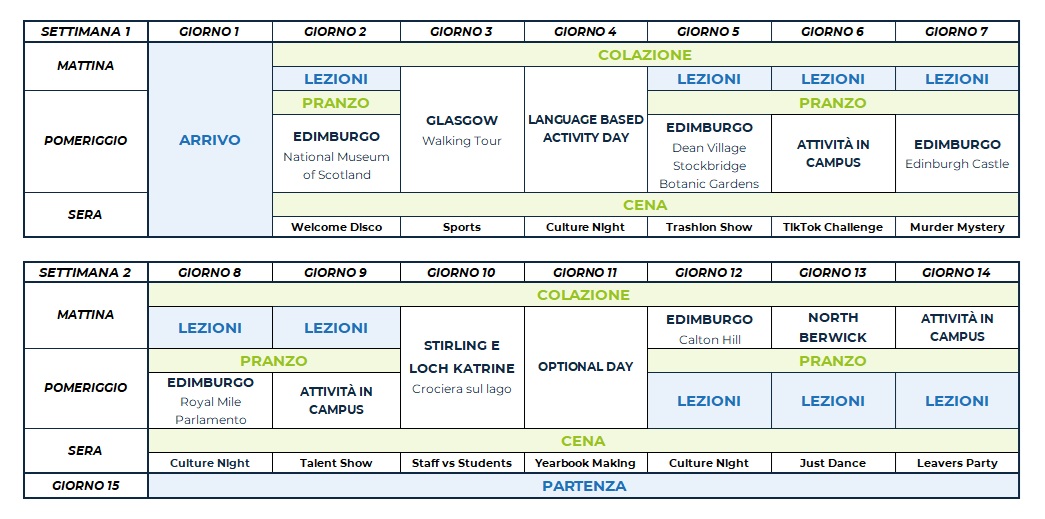Select the Leavers Party cell

[957, 463]
